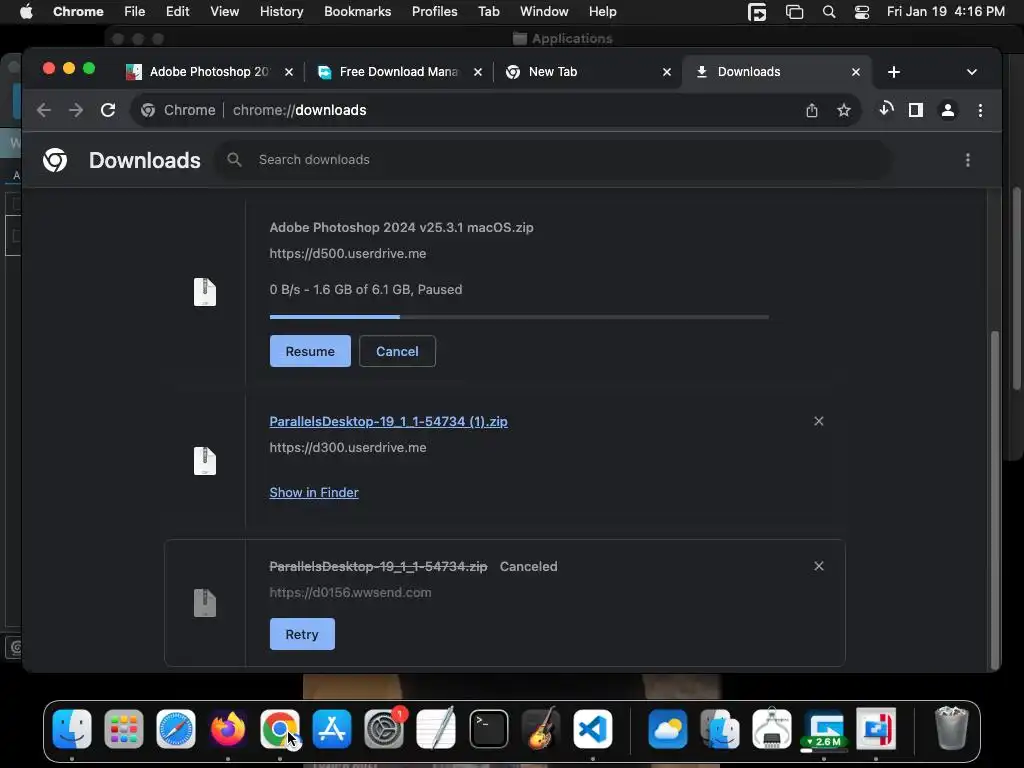This screenshot has height=768, width=1024.
Task: Open Control Center in menu bar
Action: pos(862,12)
